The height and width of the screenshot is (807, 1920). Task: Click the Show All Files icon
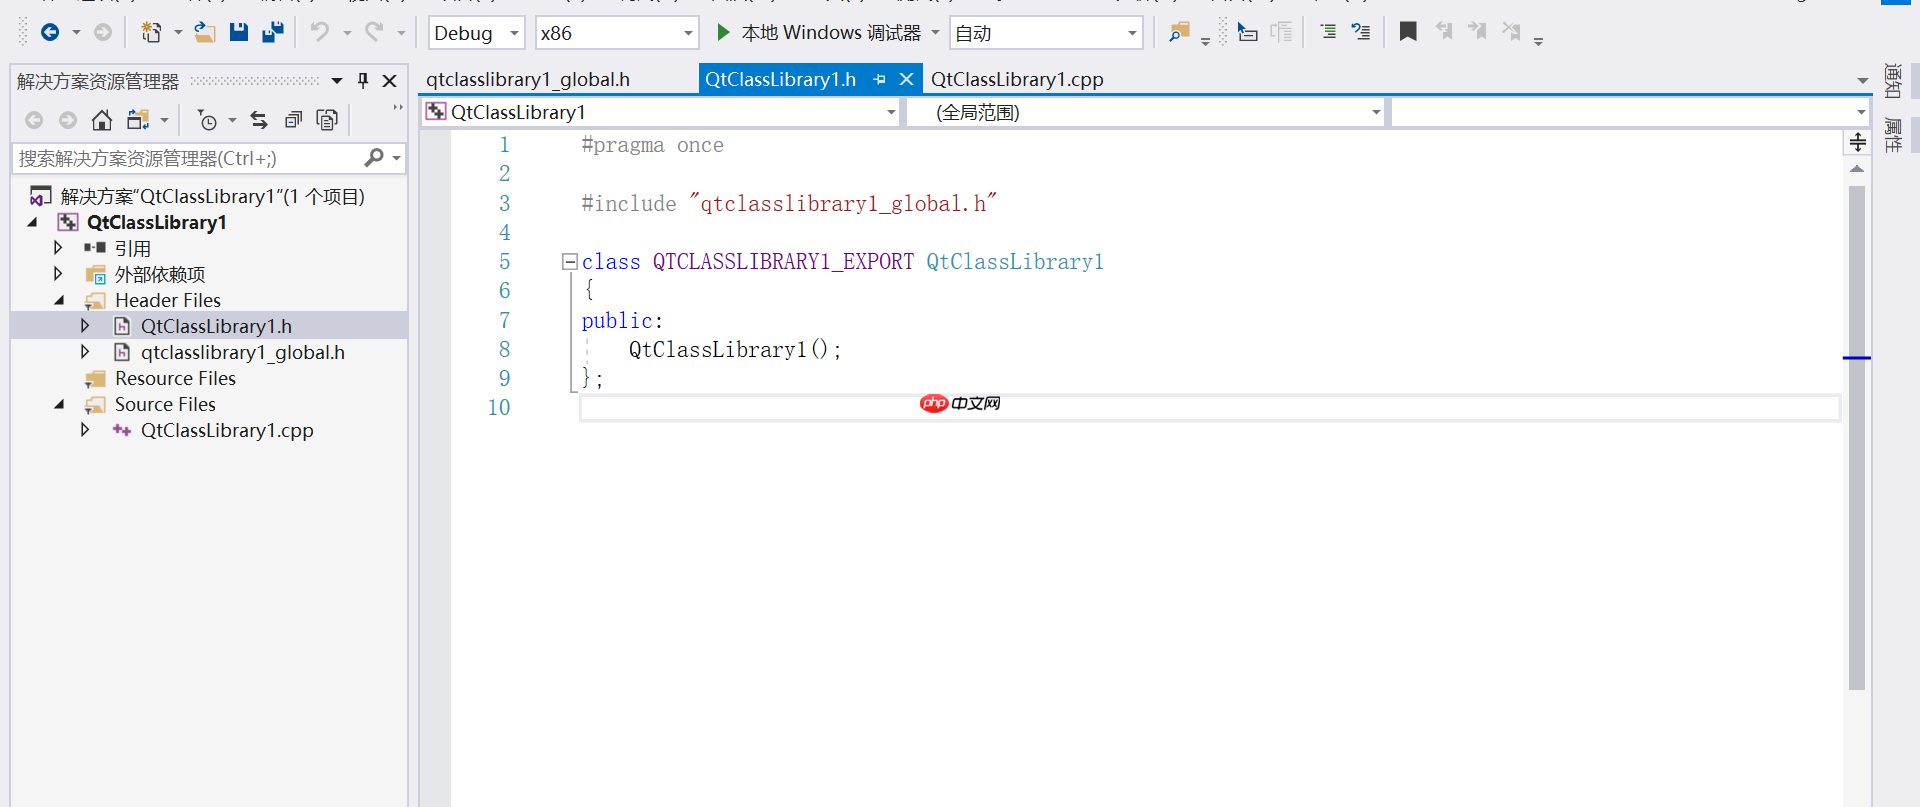point(327,121)
